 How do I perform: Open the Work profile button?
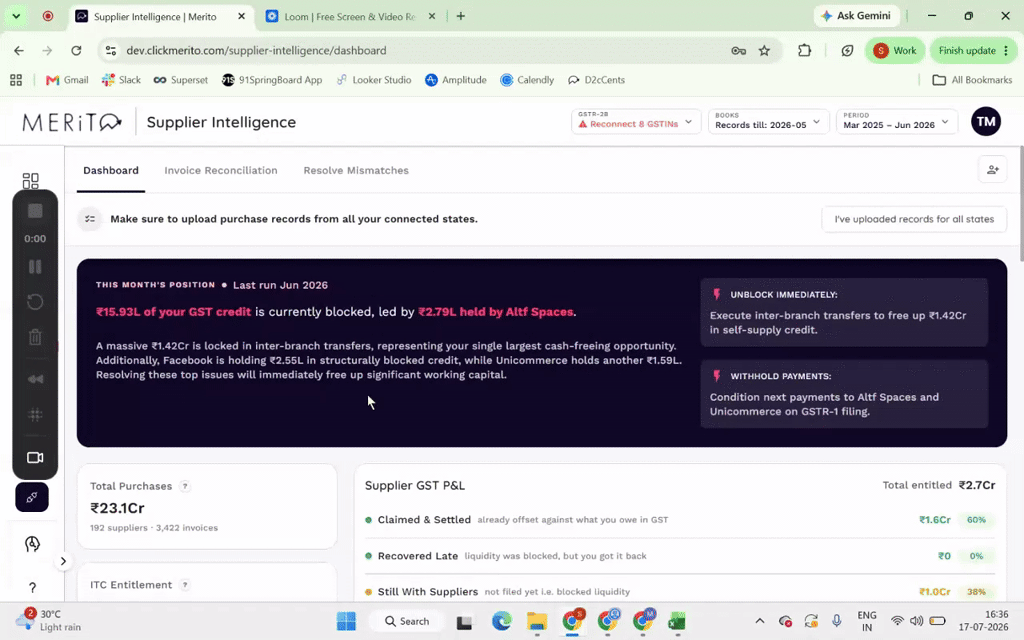coord(895,50)
